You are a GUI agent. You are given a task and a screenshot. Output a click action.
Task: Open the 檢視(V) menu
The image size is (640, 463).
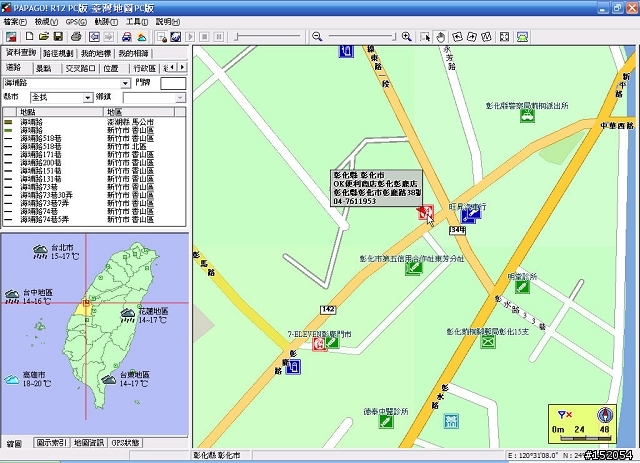(x=46, y=22)
